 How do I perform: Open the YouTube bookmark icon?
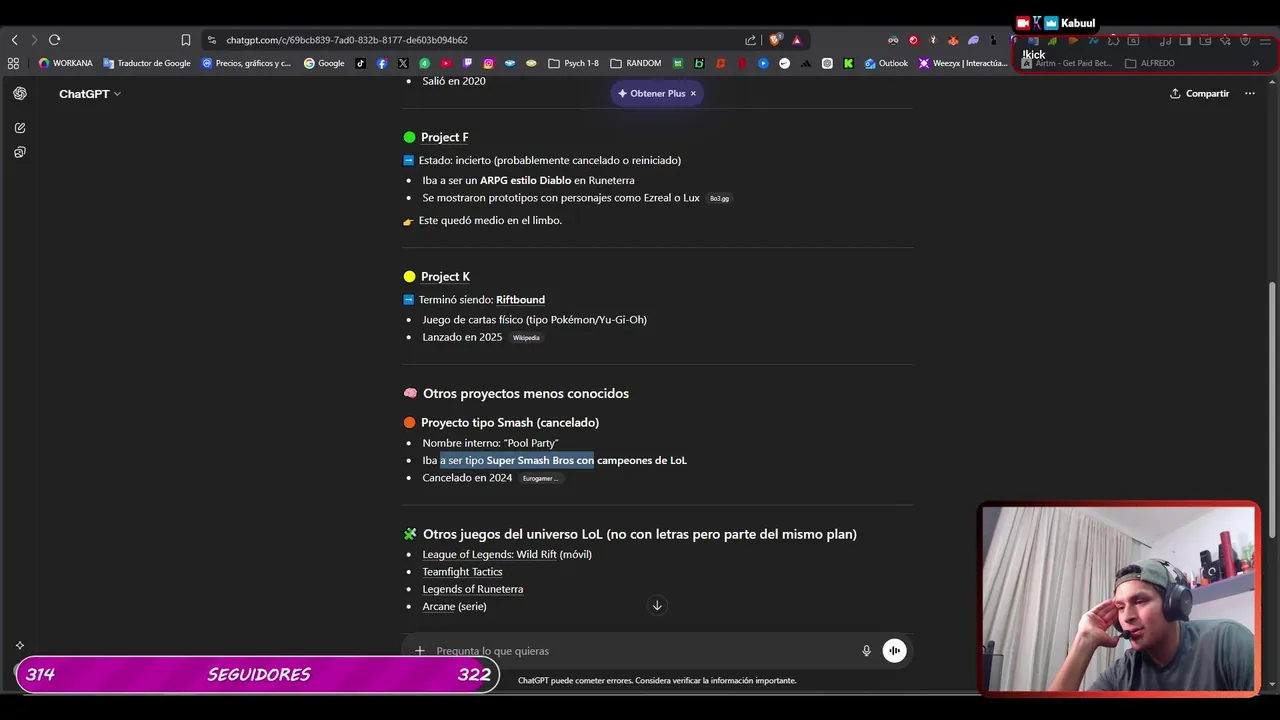pyautogui.click(x=446, y=63)
